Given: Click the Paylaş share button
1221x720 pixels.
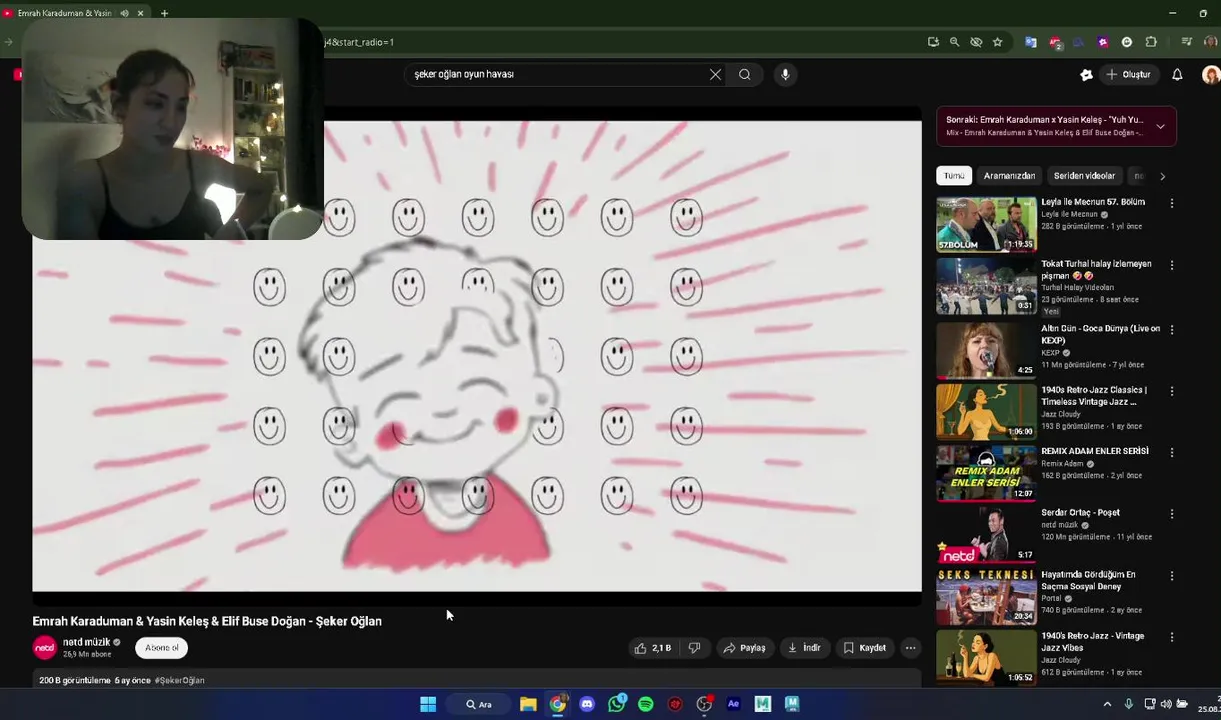Looking at the screenshot, I should pos(744,648).
